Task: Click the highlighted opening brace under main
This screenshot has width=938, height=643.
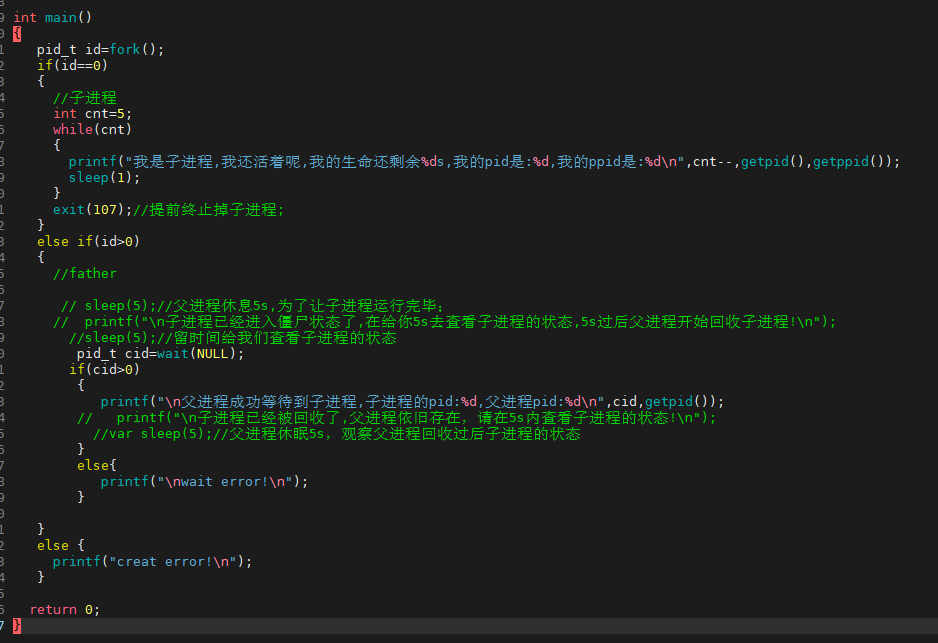Action: pyautogui.click(x=17, y=33)
